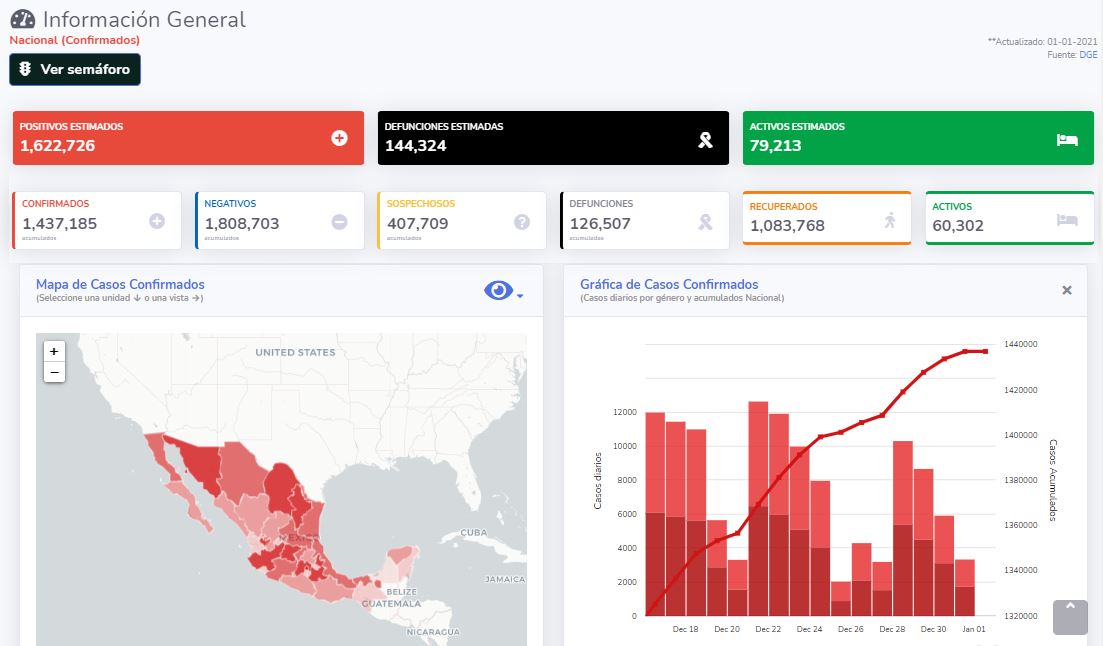Click the scroll-to-top arrow button
Image resolution: width=1103 pixels, height=646 pixels.
point(1070,616)
